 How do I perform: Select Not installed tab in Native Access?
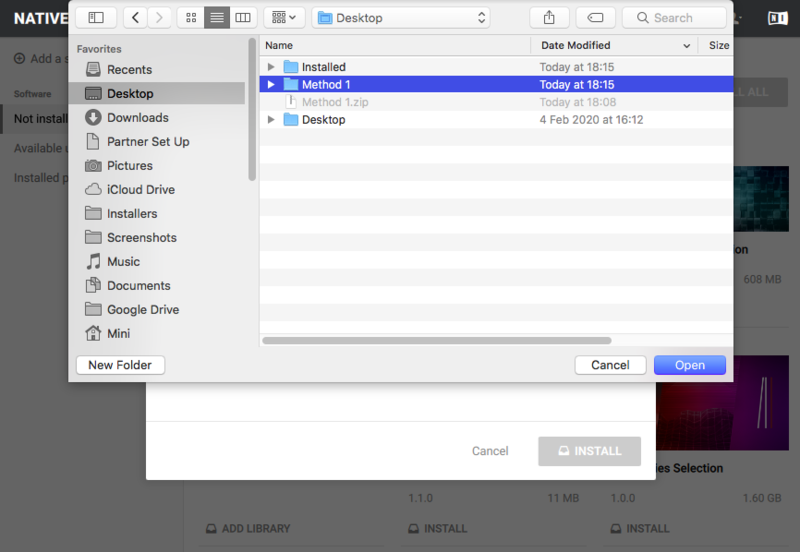[x=40, y=119]
